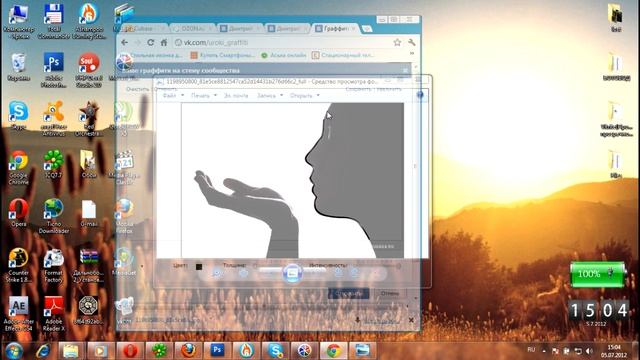The width and height of the screenshot is (640, 360).
Task: Launch Internet Explorer from the taskbar
Action: pyautogui.click(x=42, y=351)
